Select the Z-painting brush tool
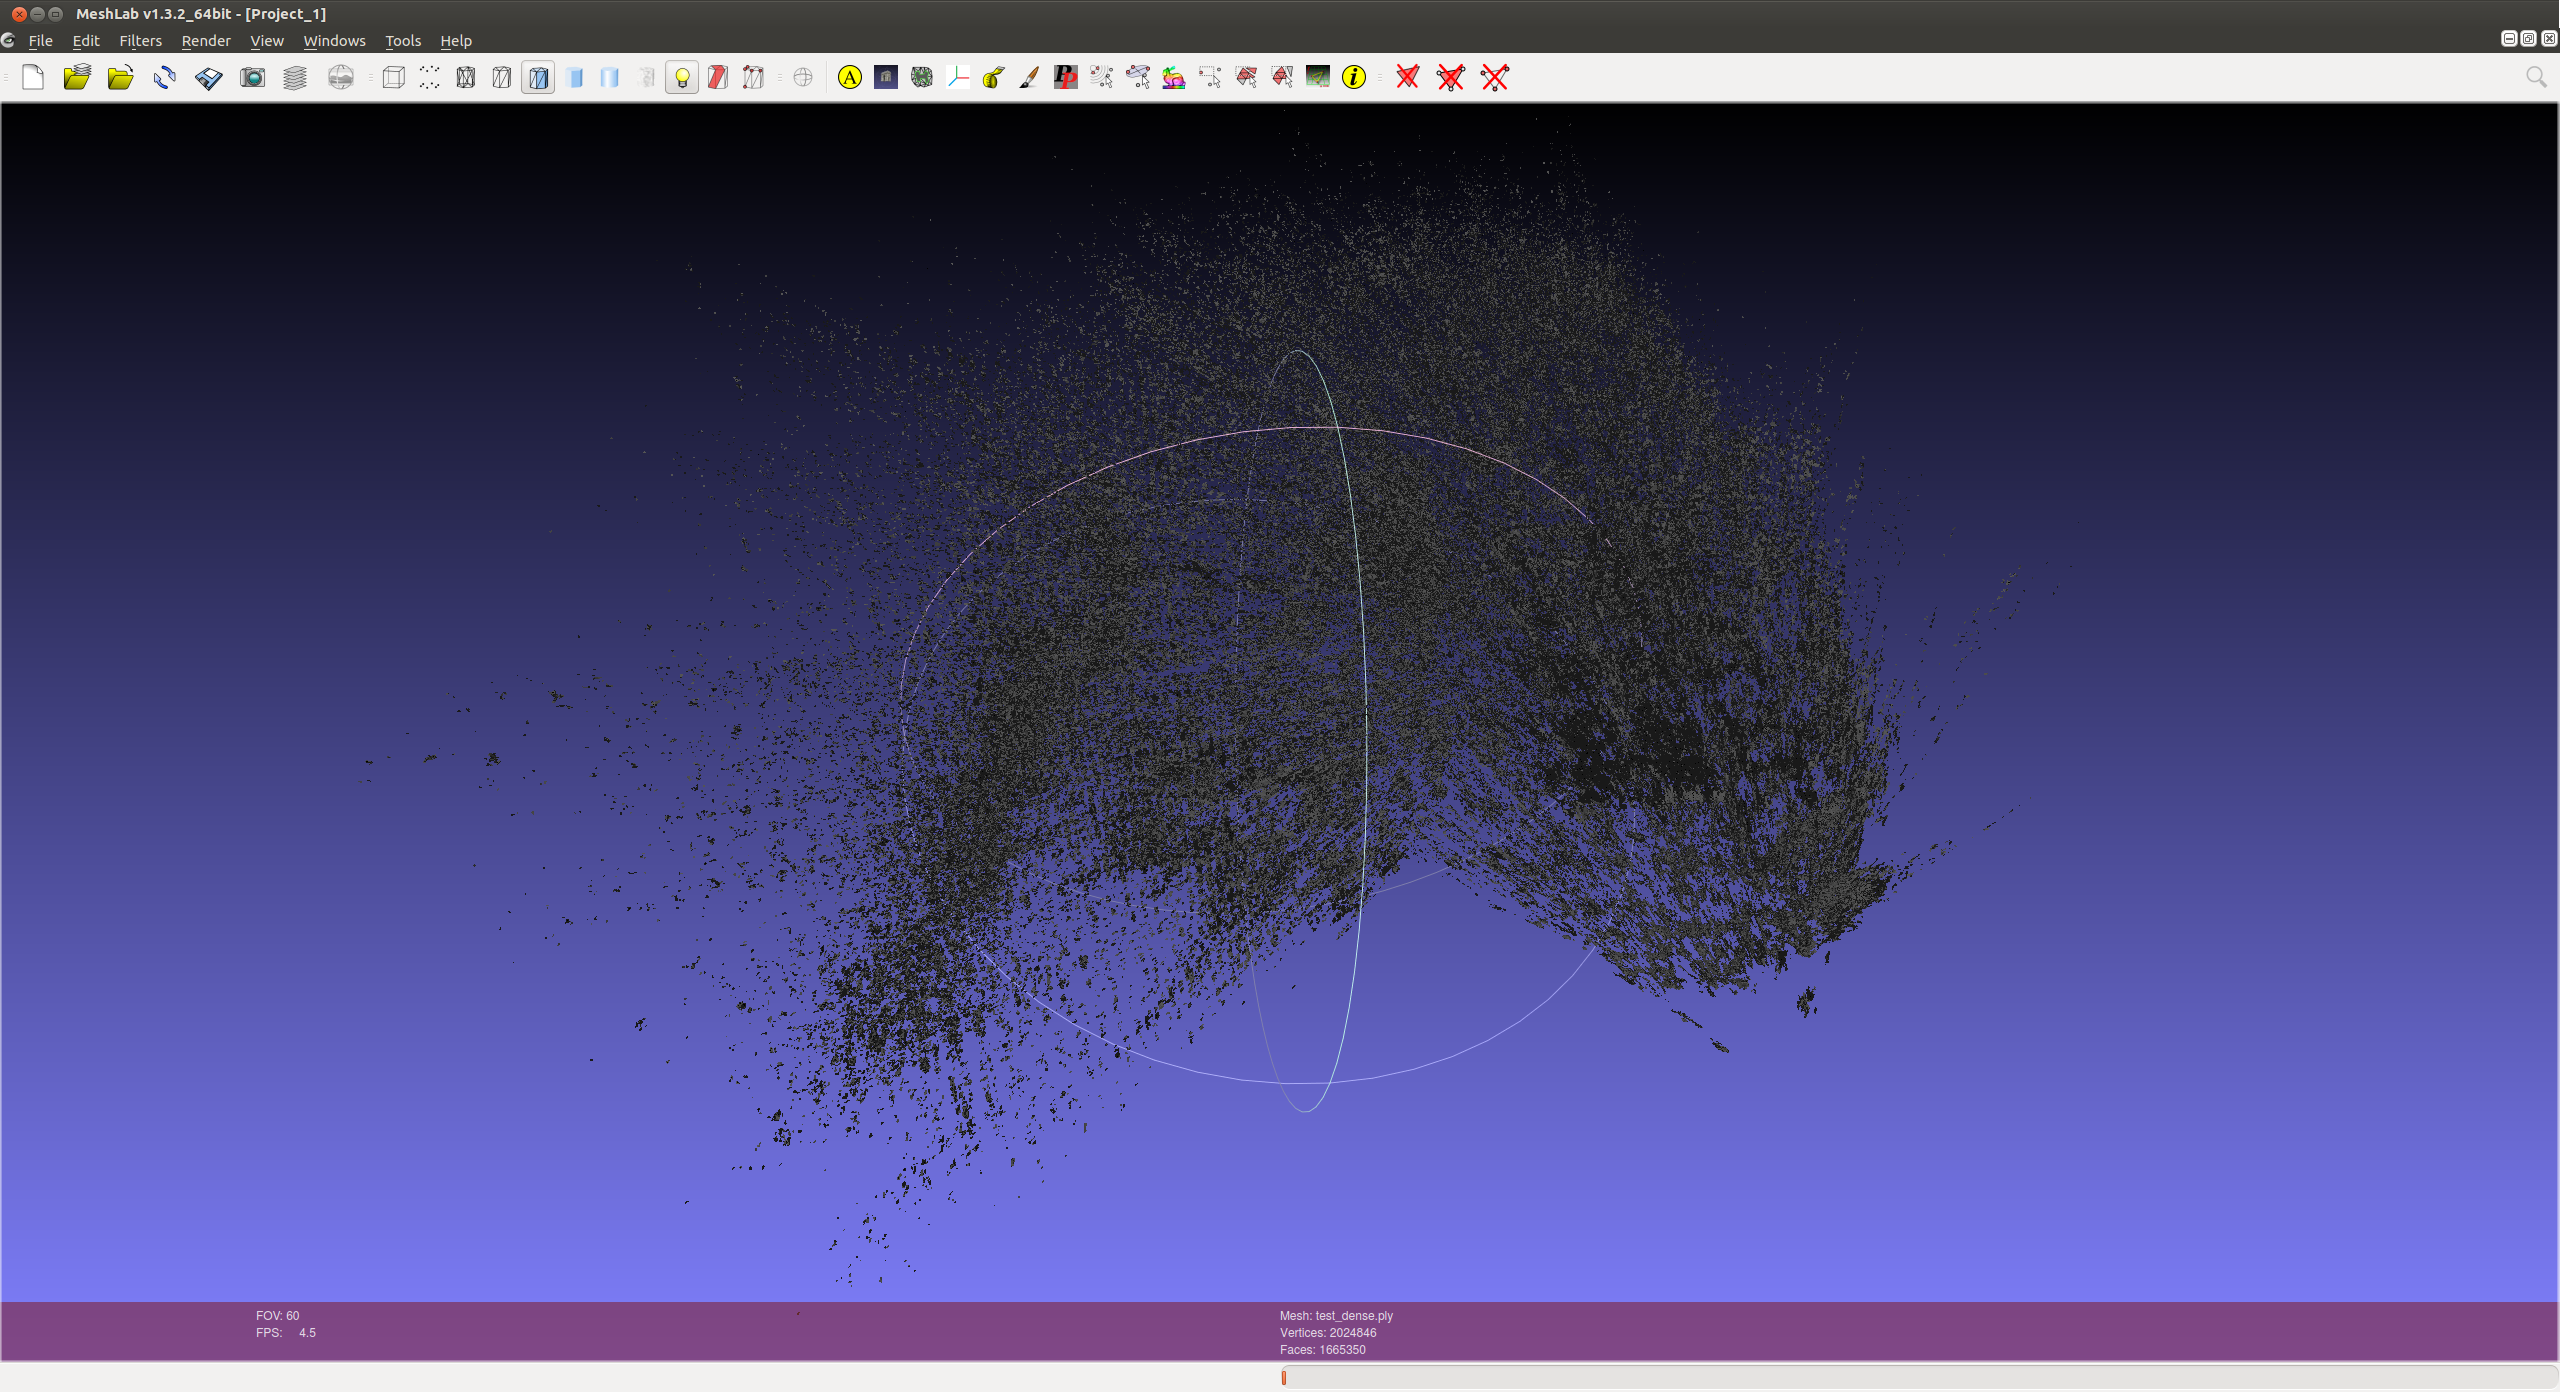The image size is (2560, 1392). coord(1030,77)
